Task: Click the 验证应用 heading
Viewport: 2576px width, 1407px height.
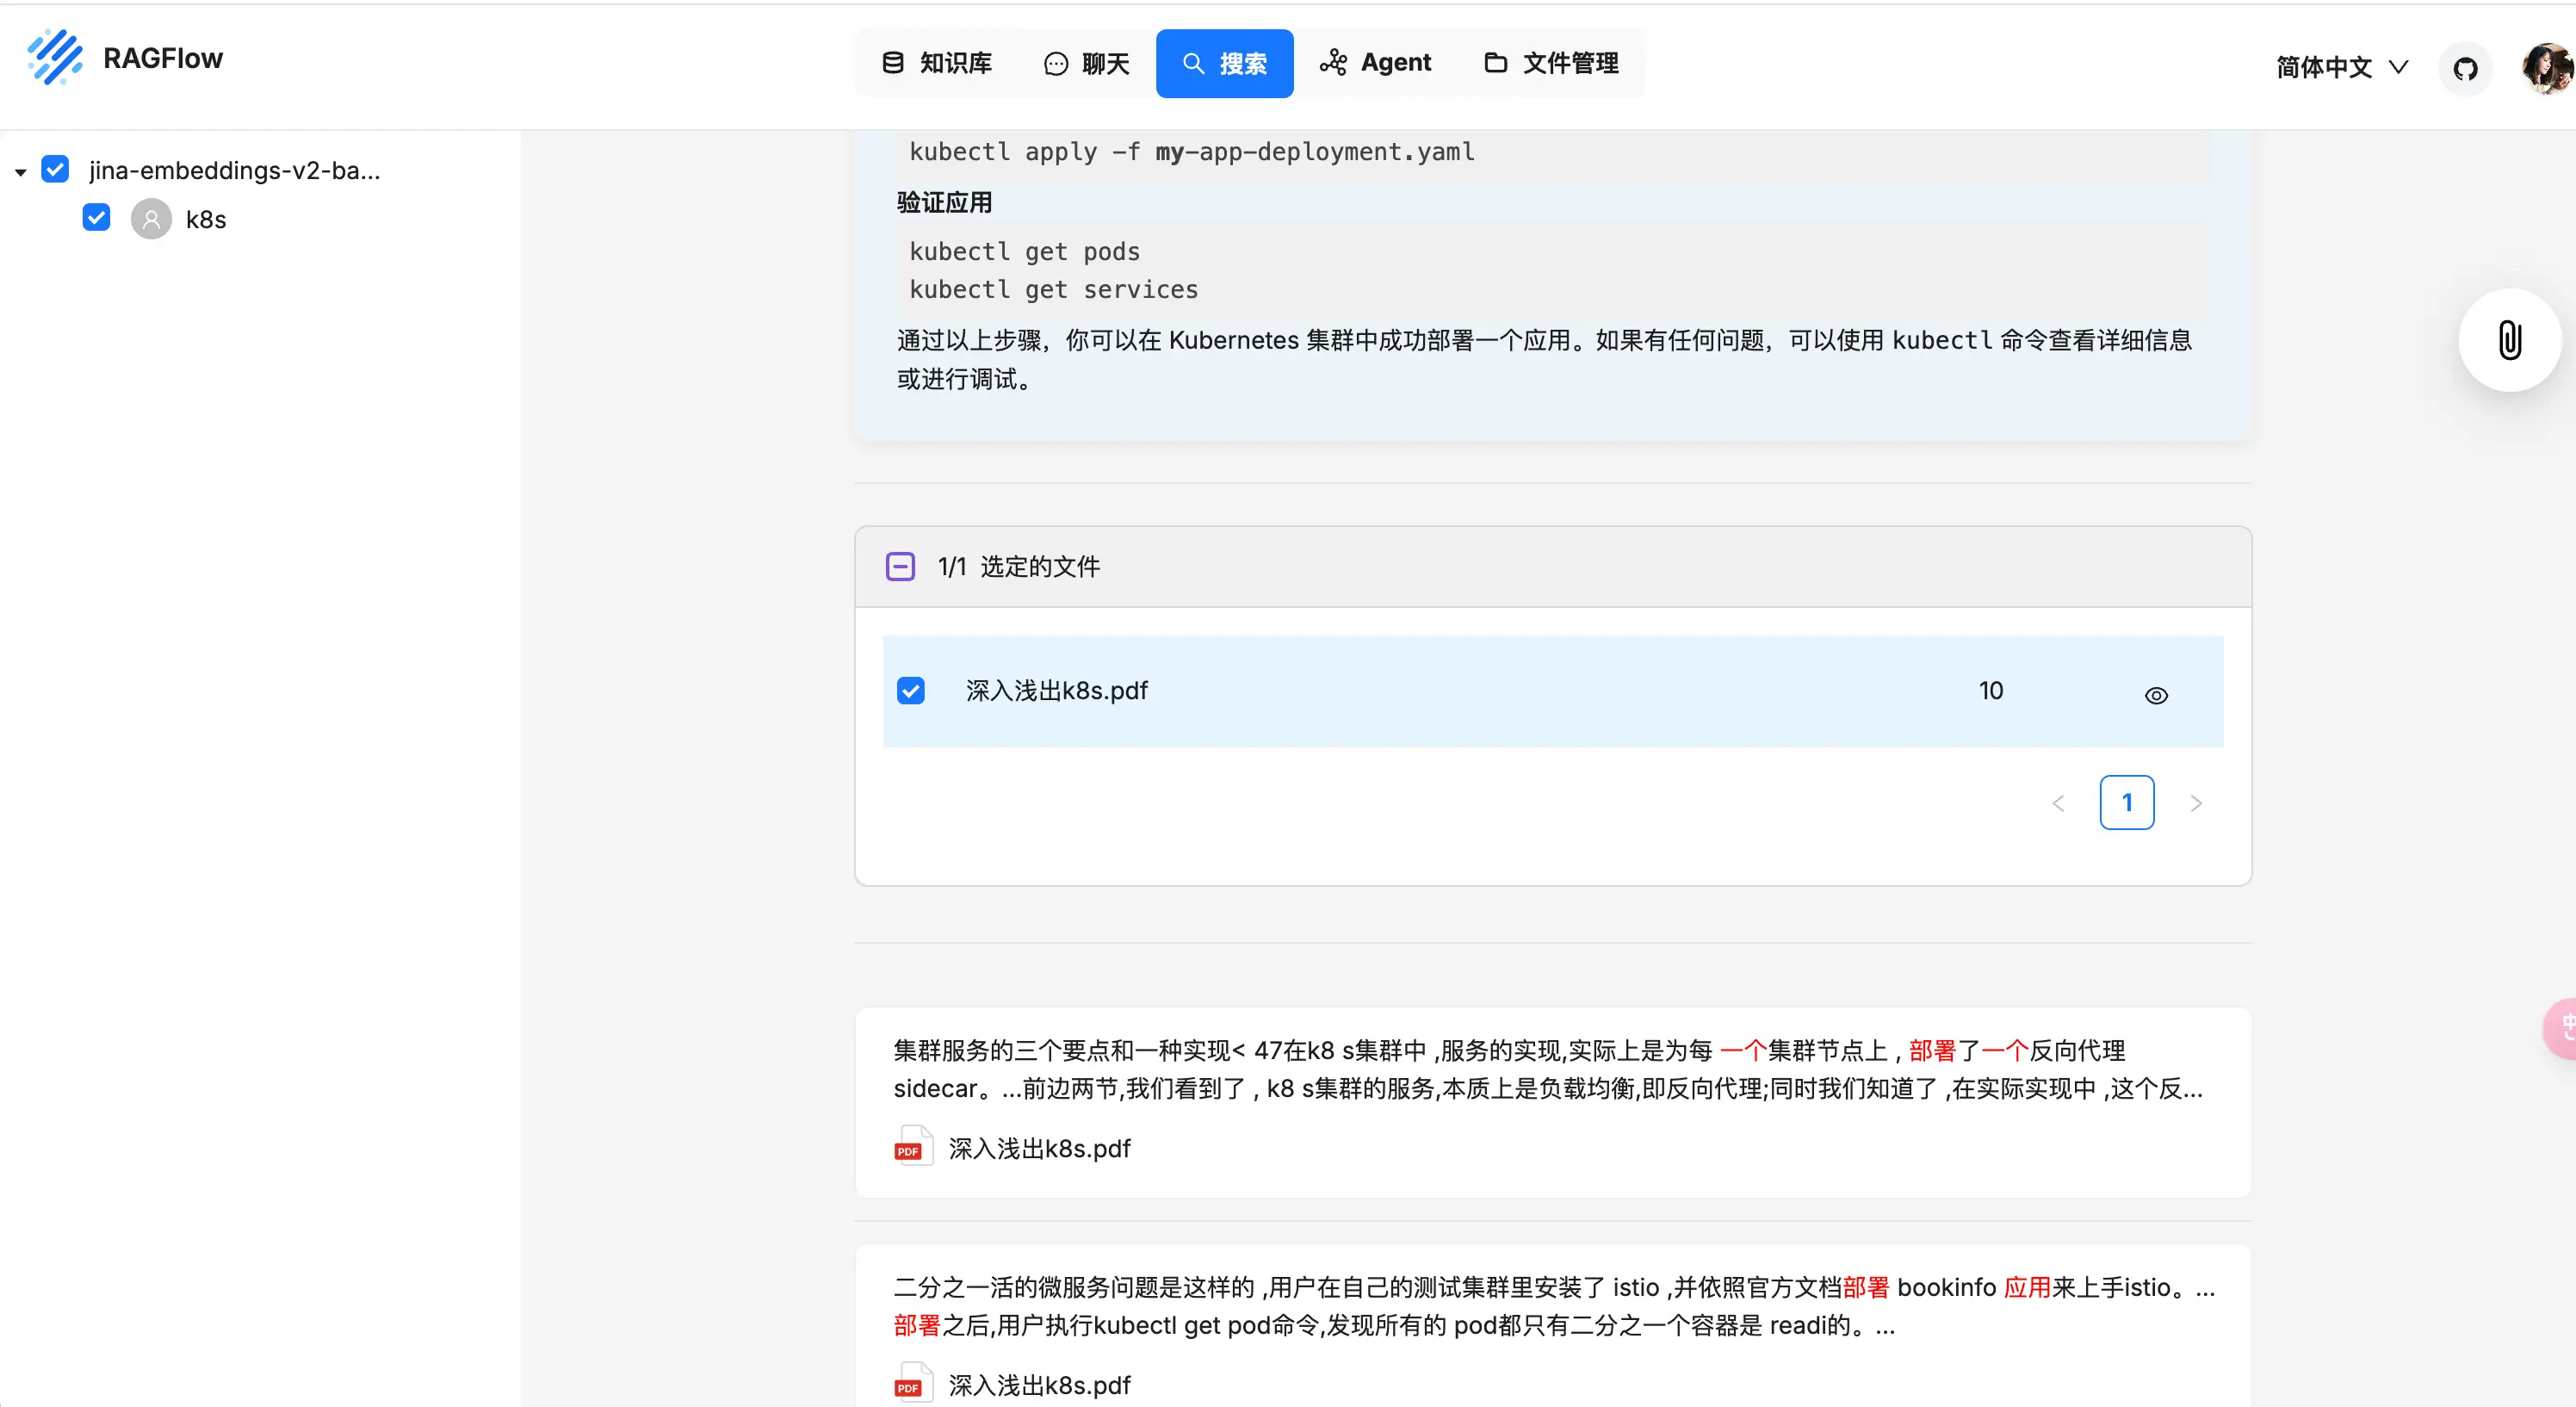Action: 944,202
